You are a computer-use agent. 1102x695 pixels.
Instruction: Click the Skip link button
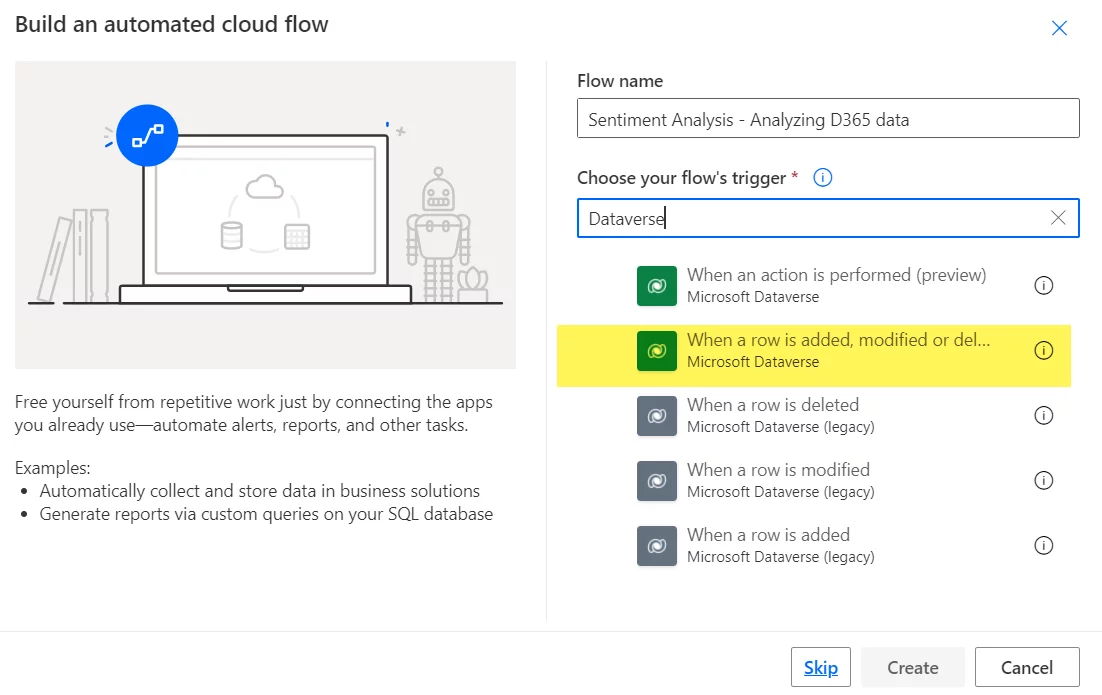[x=820, y=667]
